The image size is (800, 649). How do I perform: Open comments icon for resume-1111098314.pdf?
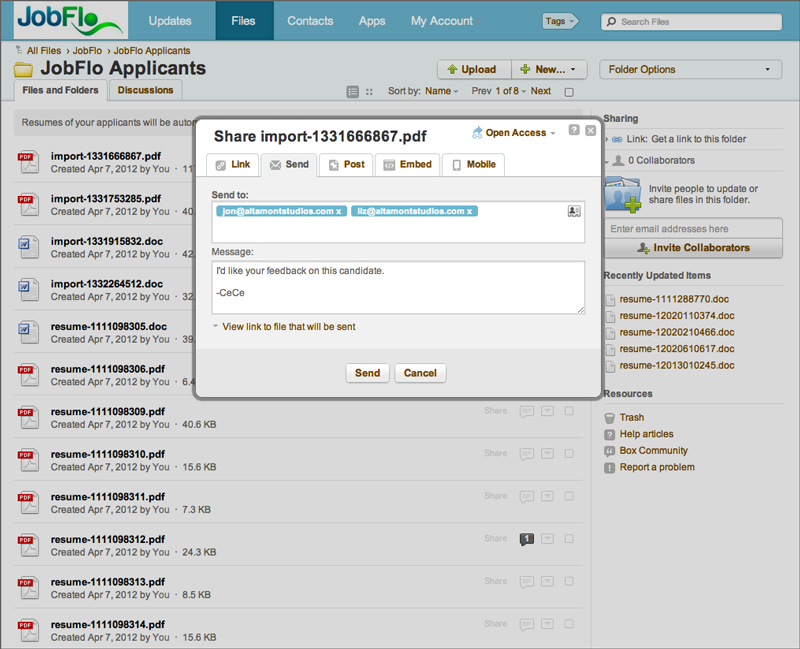point(527,625)
